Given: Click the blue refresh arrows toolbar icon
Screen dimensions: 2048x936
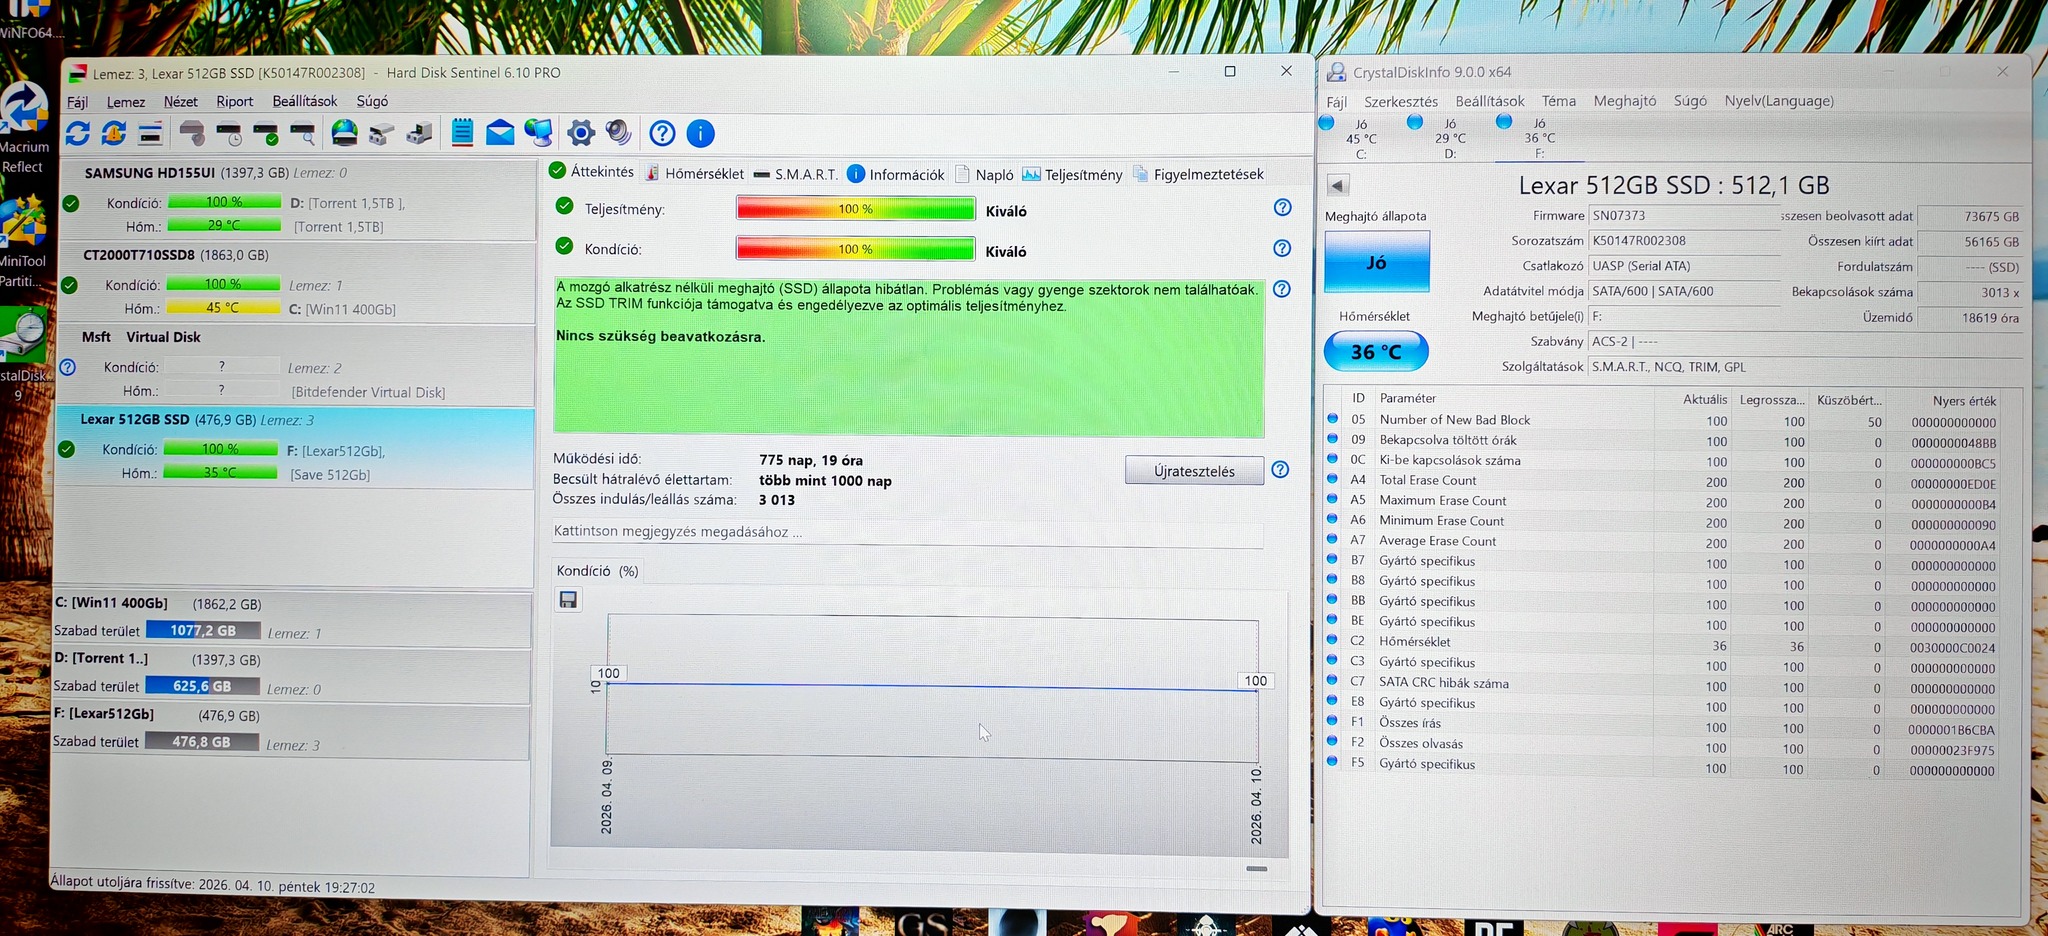Looking at the screenshot, I should [x=78, y=133].
